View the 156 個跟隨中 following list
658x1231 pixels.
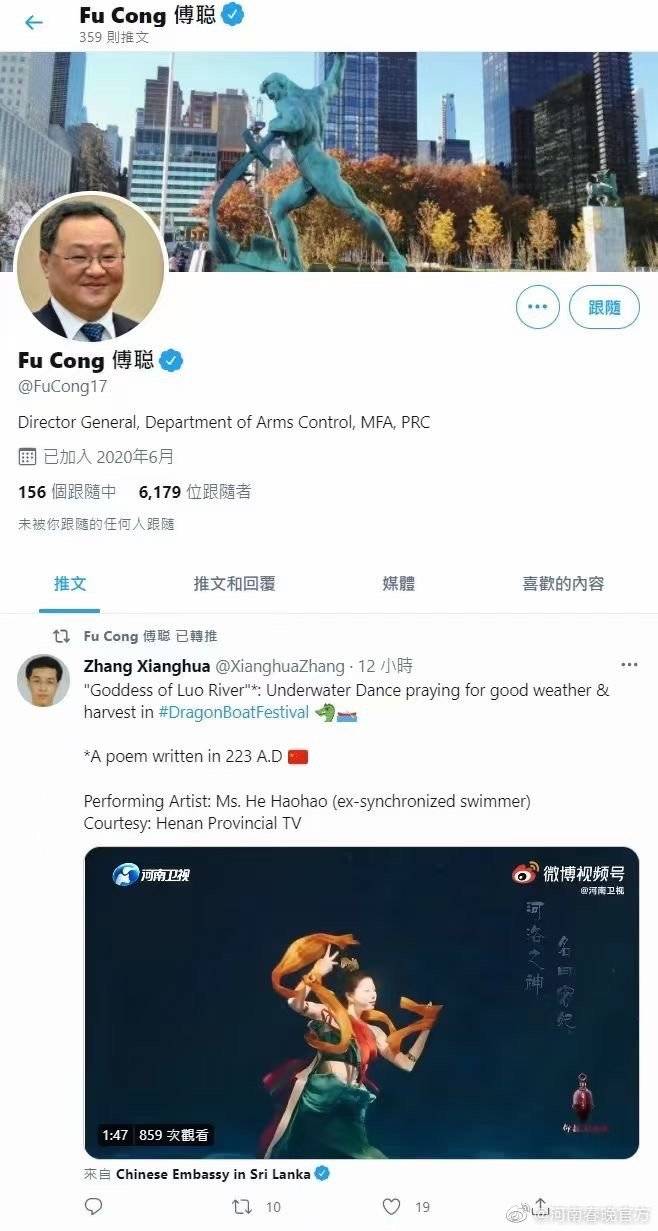[x=67, y=491]
